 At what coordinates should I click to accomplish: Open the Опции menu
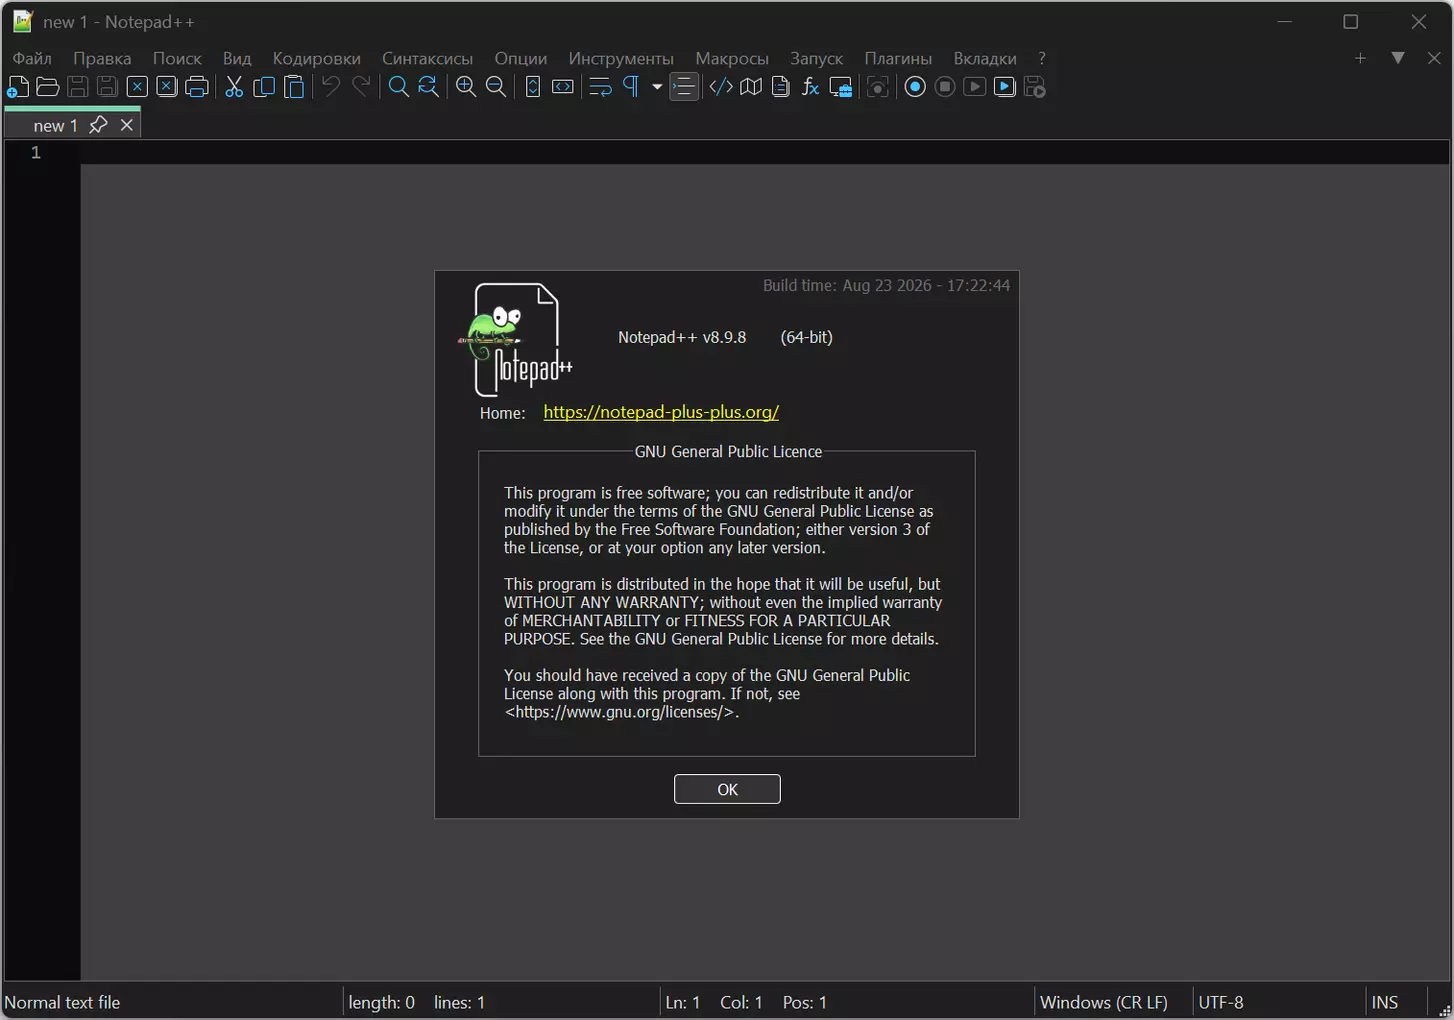pos(521,58)
